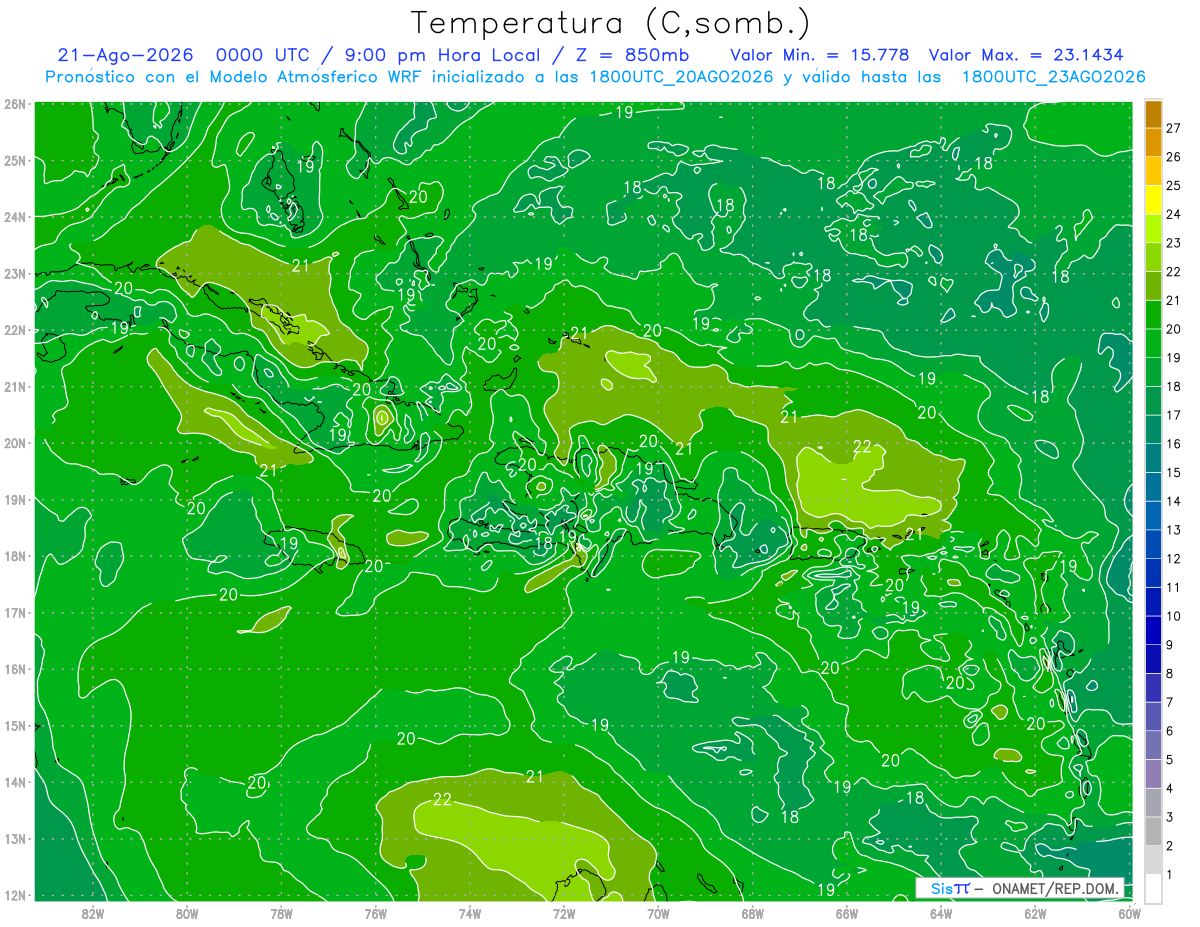This screenshot has width=1200, height=927.
Task: Click the 13N latitude axis label
Action: (15, 838)
